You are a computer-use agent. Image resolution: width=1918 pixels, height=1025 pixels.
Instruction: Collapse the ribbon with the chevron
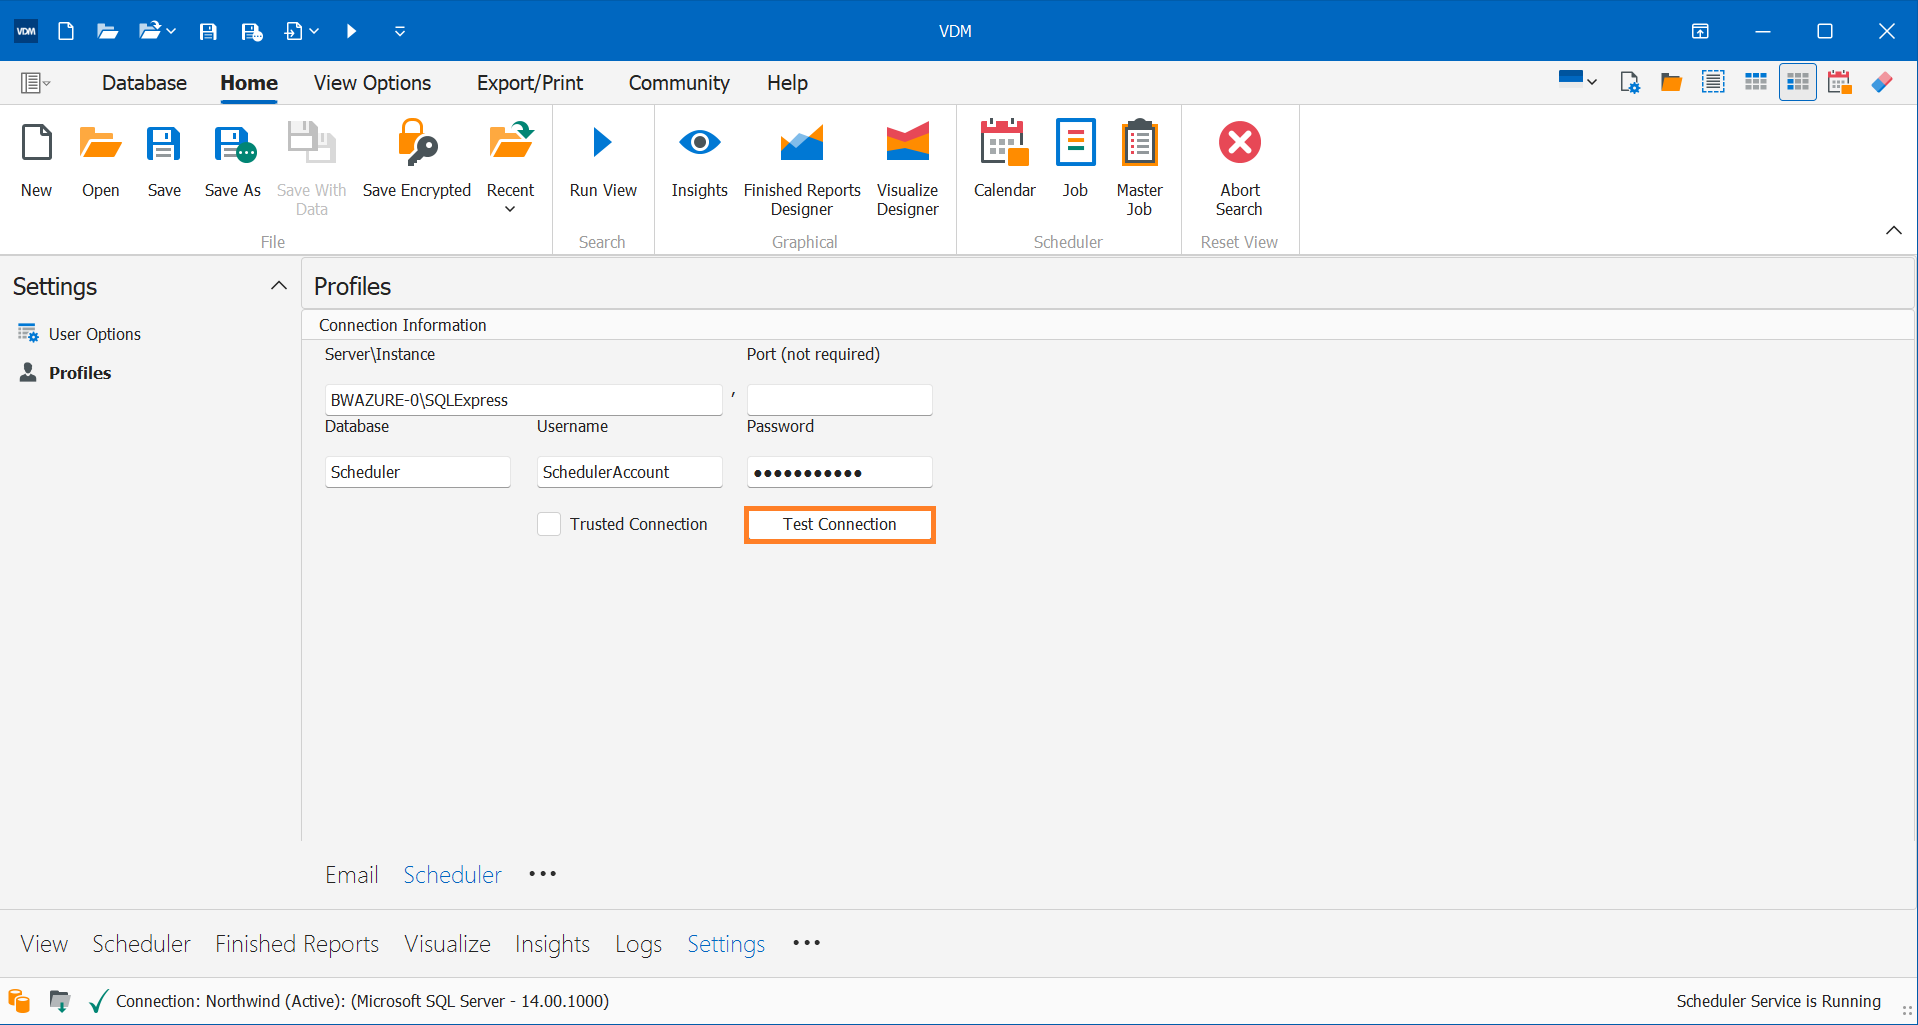tap(1893, 230)
